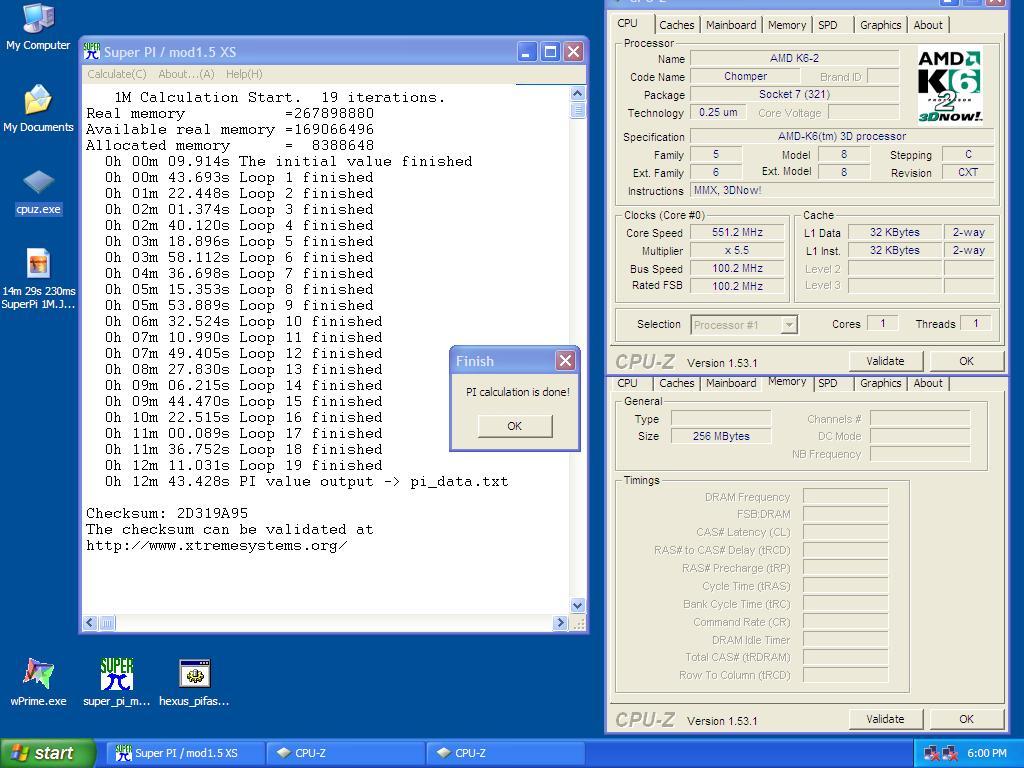The image size is (1024, 768).
Task: Open the About...(A) menu in Super PI
Action: click(186, 74)
